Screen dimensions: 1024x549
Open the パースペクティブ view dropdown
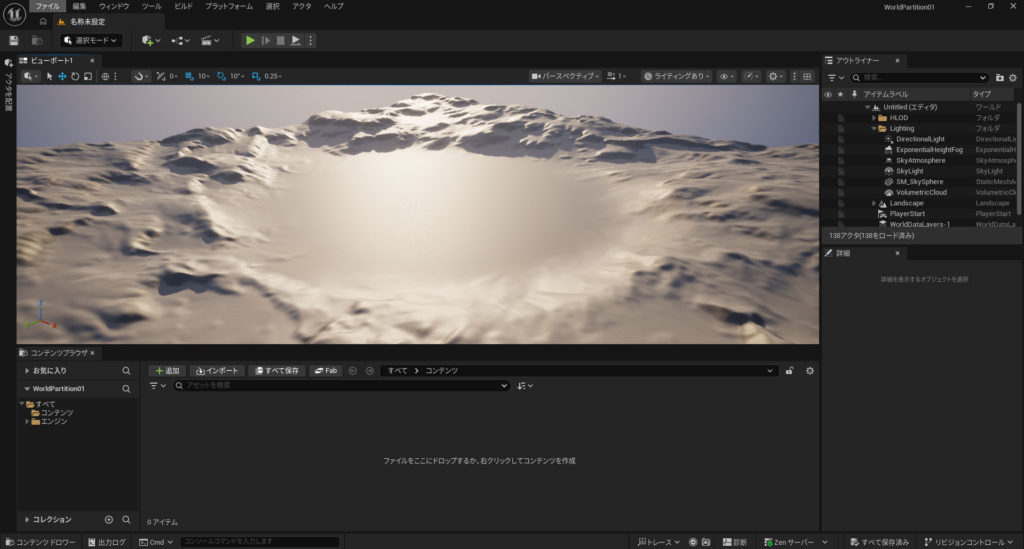coord(567,76)
